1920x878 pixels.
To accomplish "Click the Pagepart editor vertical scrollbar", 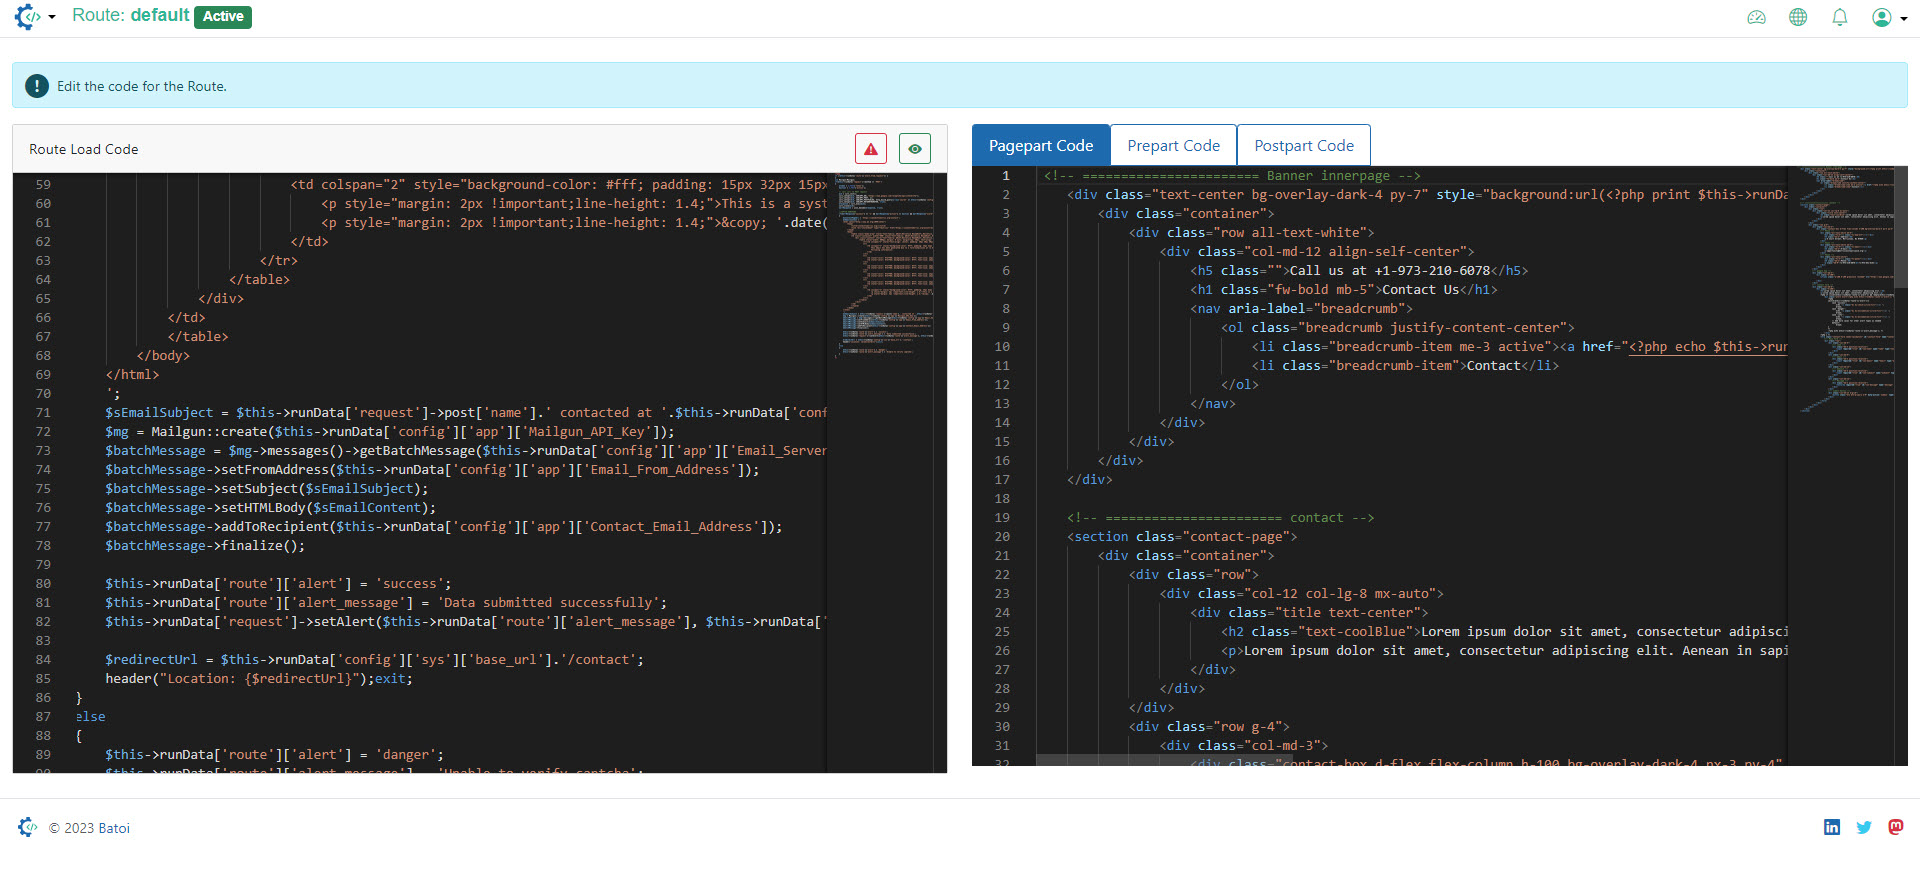I will 1901,227.
